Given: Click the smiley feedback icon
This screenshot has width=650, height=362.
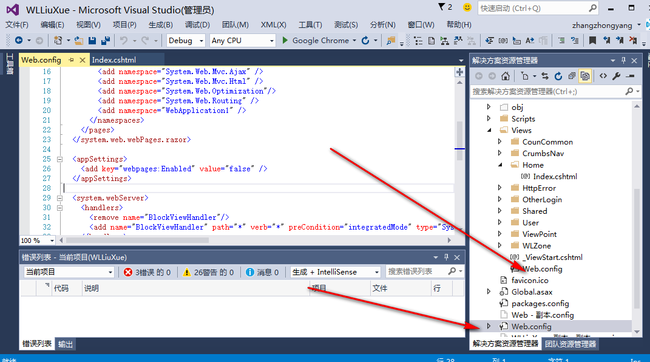Looking at the screenshot, I should [x=467, y=8].
